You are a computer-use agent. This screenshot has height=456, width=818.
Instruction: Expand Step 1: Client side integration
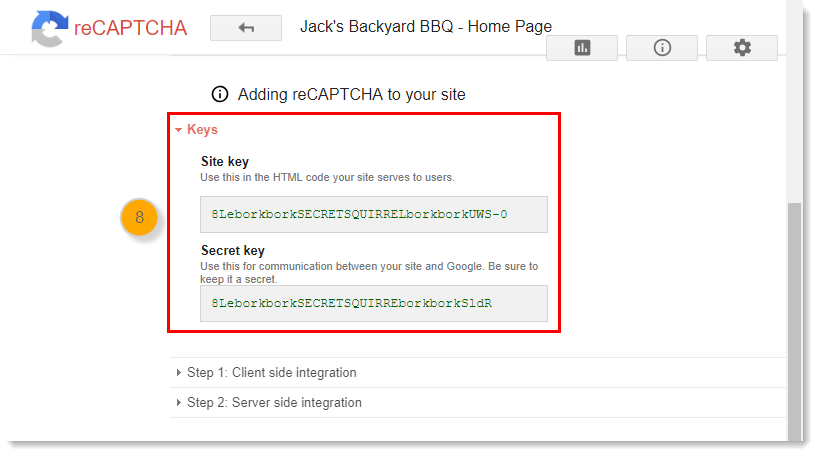coord(270,373)
